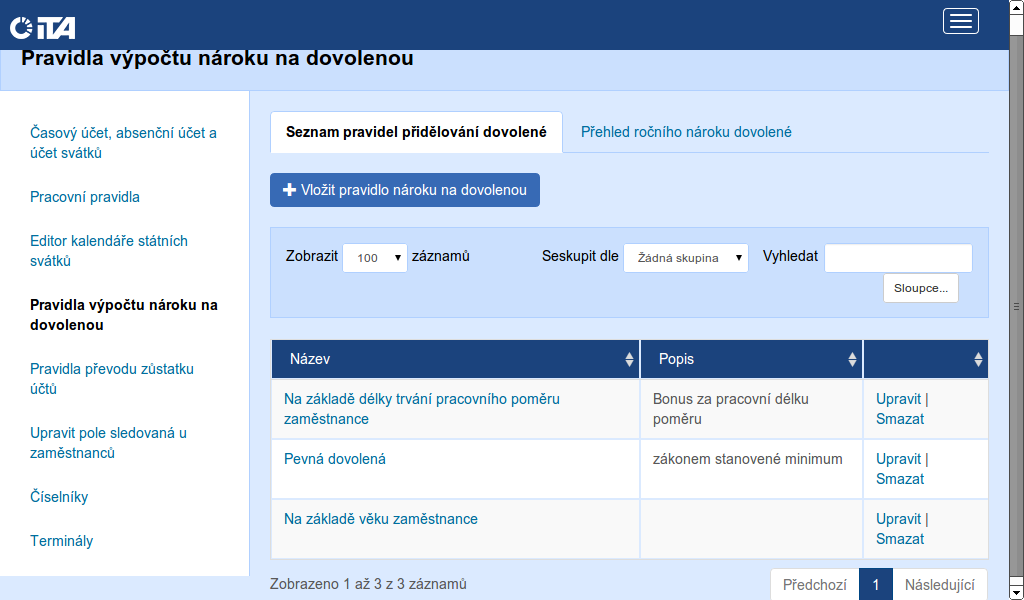Image resolution: width=1024 pixels, height=600 pixels.
Task: Open the hamburger navigation menu
Action: [x=960, y=21]
